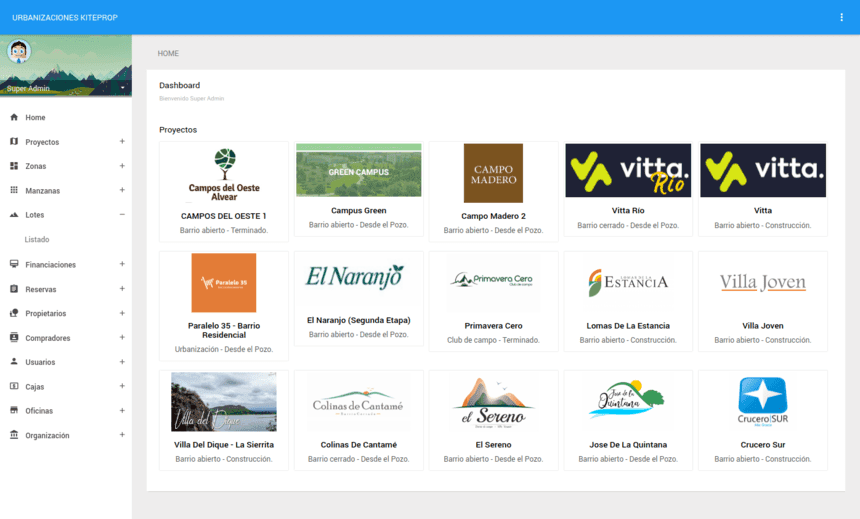
Task: Click the Vitta Río logo image
Action: point(628,170)
